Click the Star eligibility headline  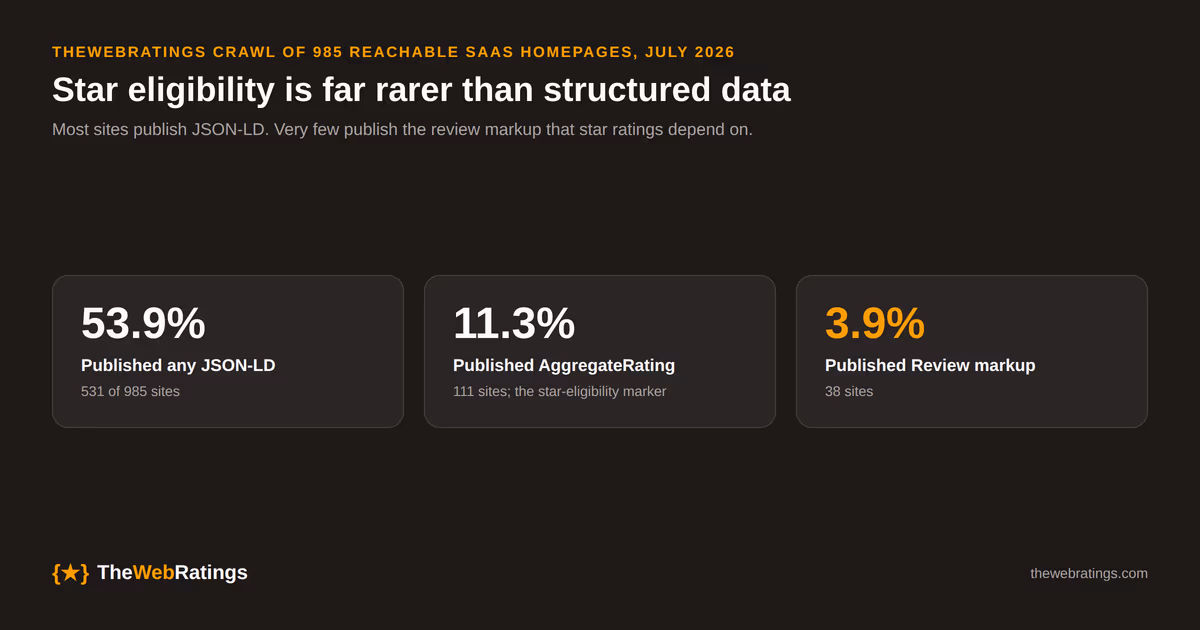[421, 90]
